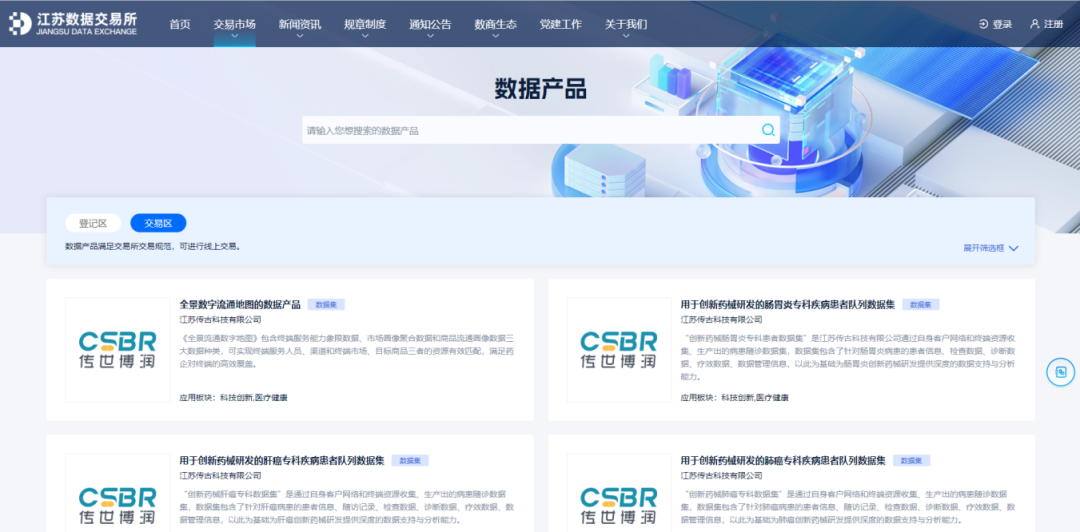Open the 肺癌专科疾病患者队列数据集 title link

point(783,461)
